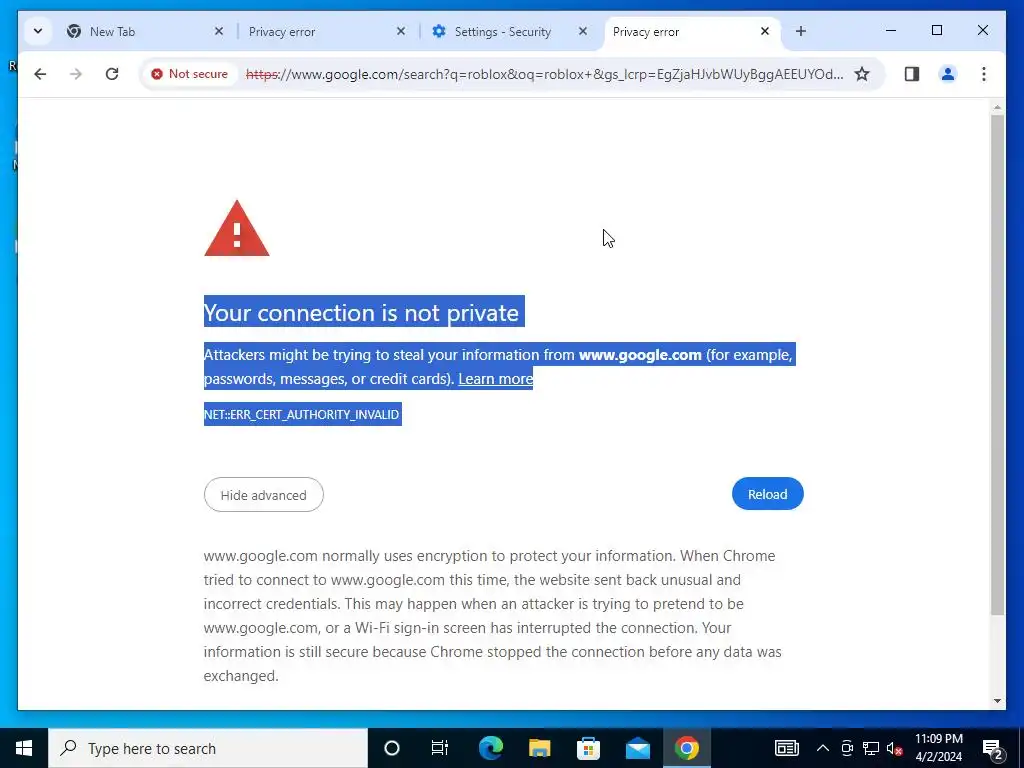Bookmark this page with star icon

coord(862,74)
